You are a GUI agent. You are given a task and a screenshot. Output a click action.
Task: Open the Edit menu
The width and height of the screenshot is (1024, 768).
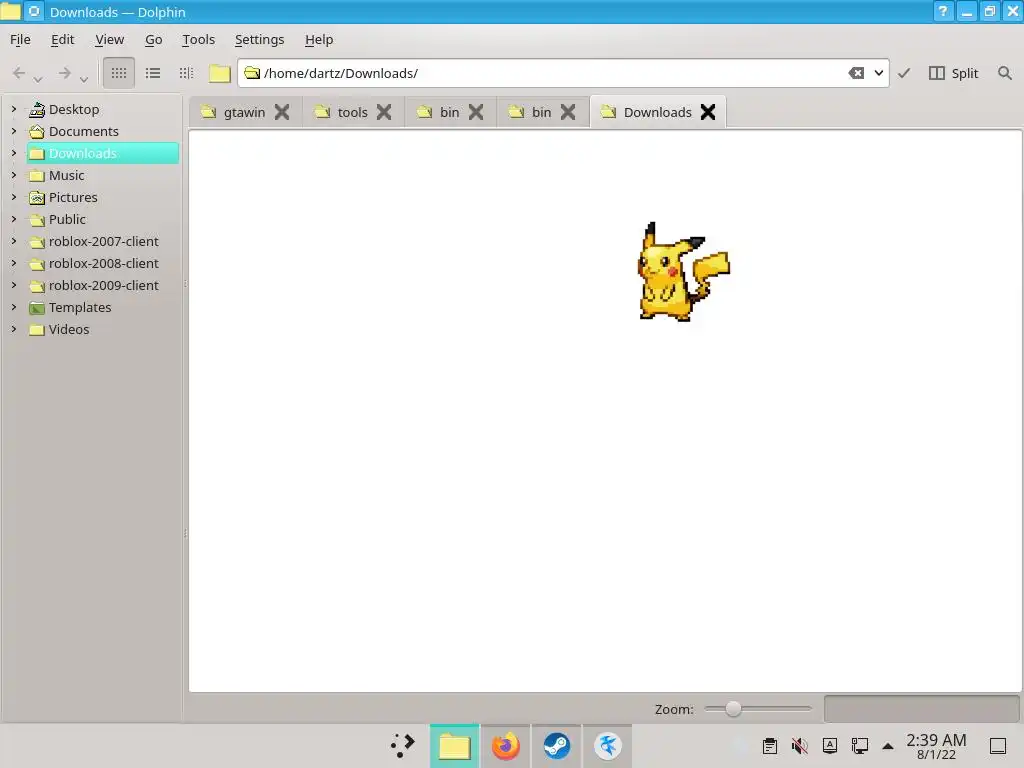pyautogui.click(x=63, y=40)
